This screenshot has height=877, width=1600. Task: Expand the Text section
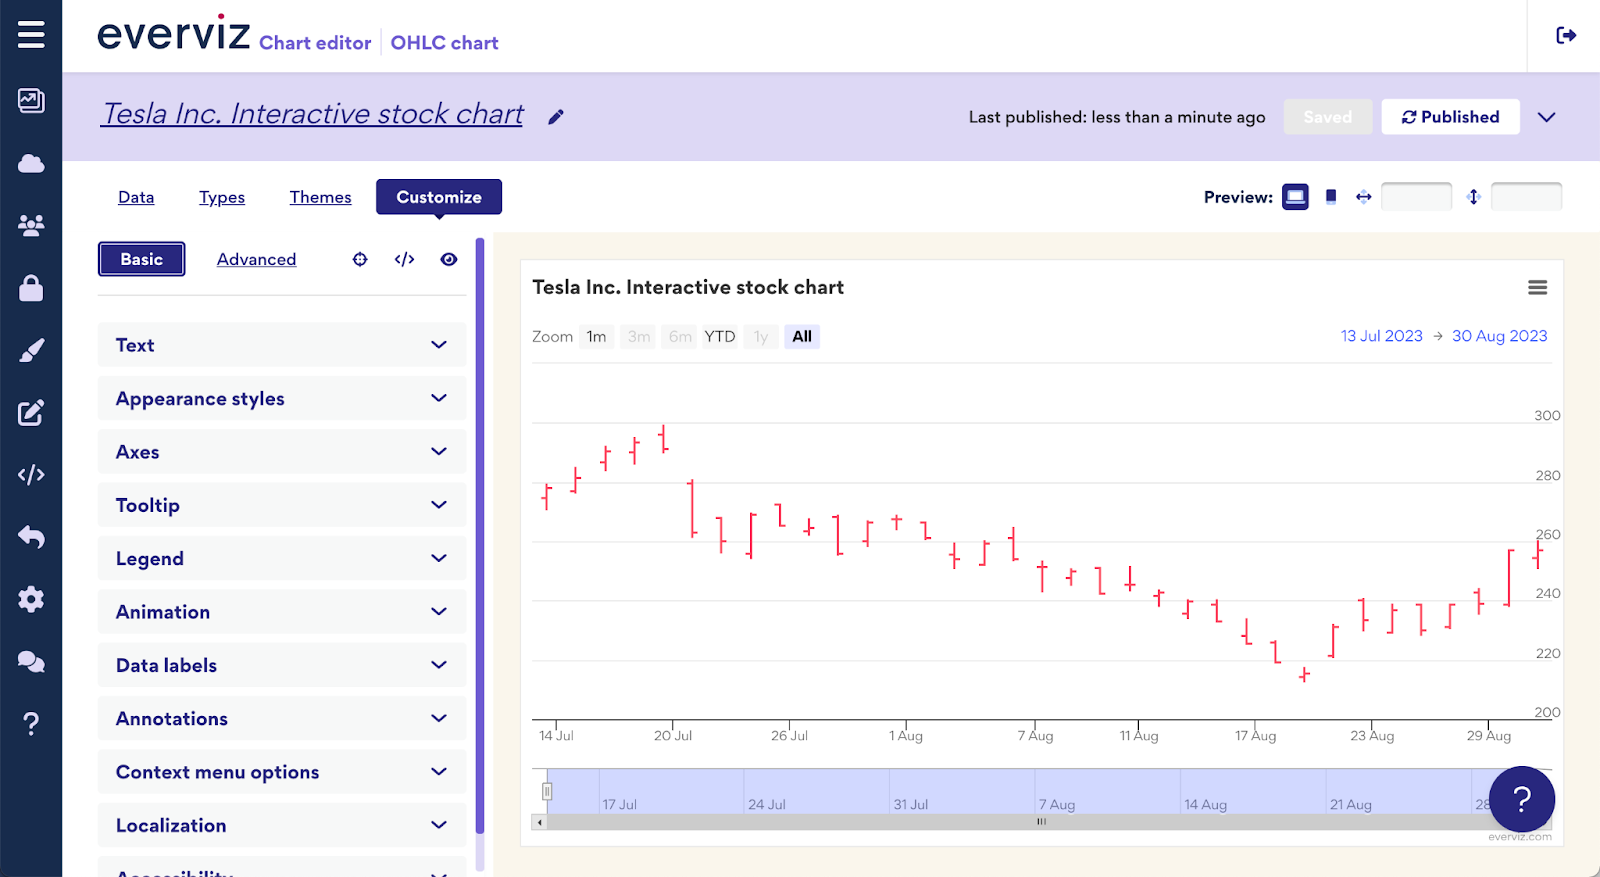tap(282, 345)
